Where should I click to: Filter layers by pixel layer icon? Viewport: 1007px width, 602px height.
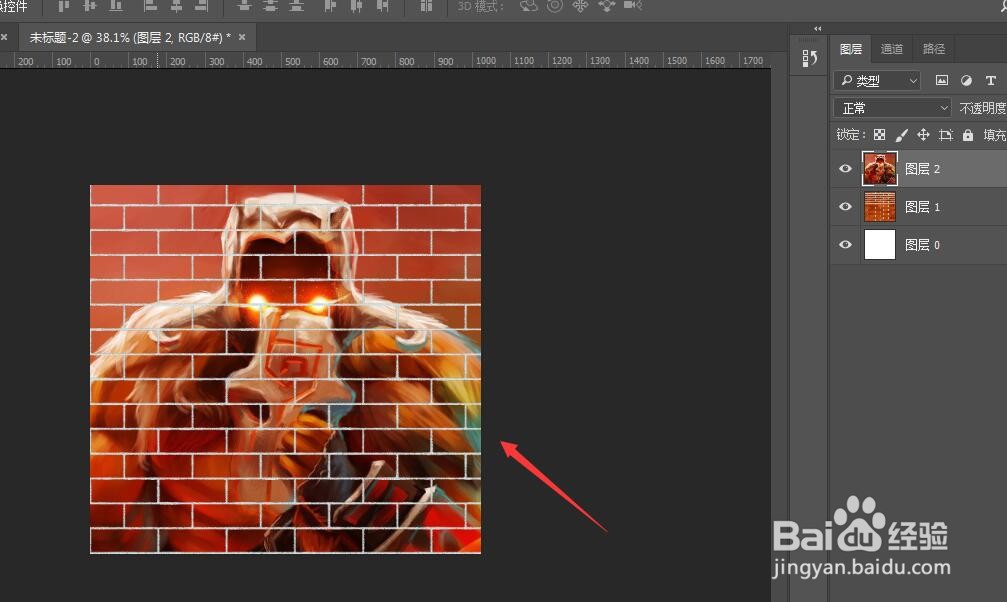point(941,80)
